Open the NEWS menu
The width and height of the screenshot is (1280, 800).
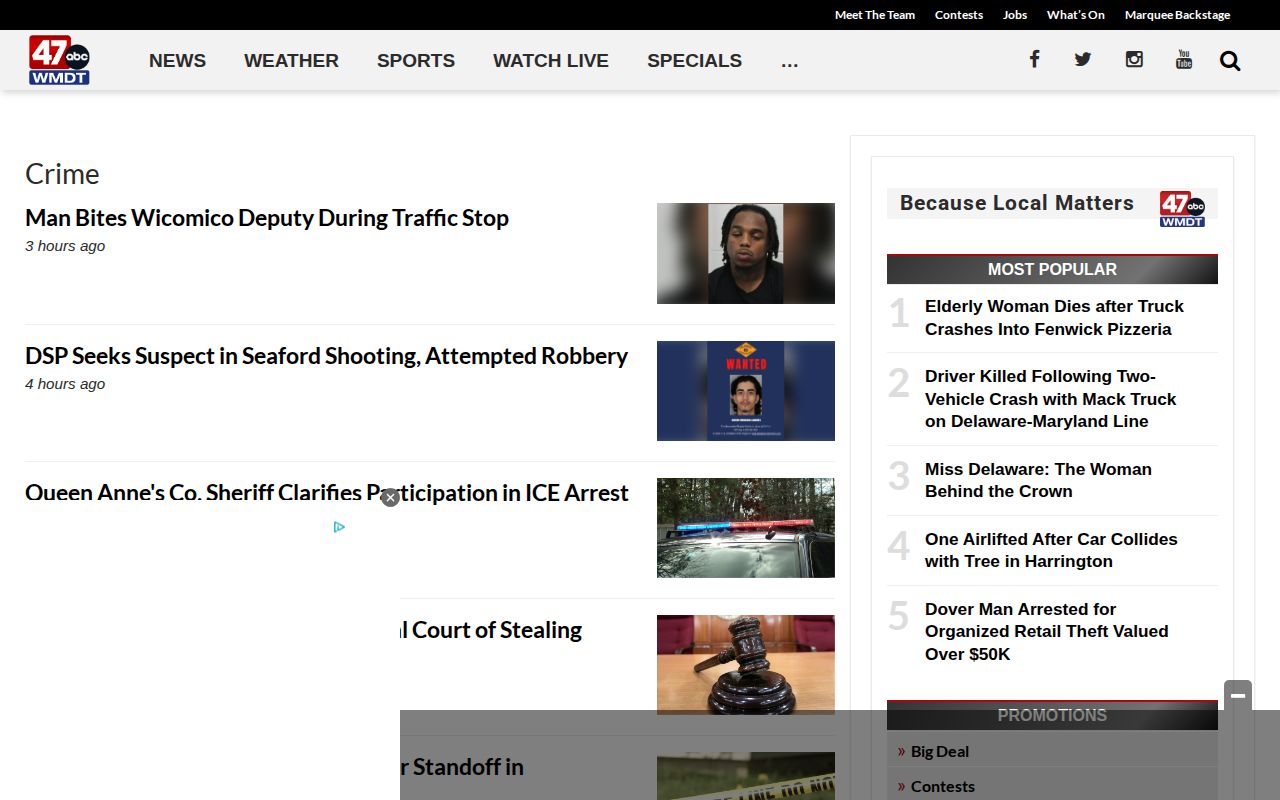point(177,61)
